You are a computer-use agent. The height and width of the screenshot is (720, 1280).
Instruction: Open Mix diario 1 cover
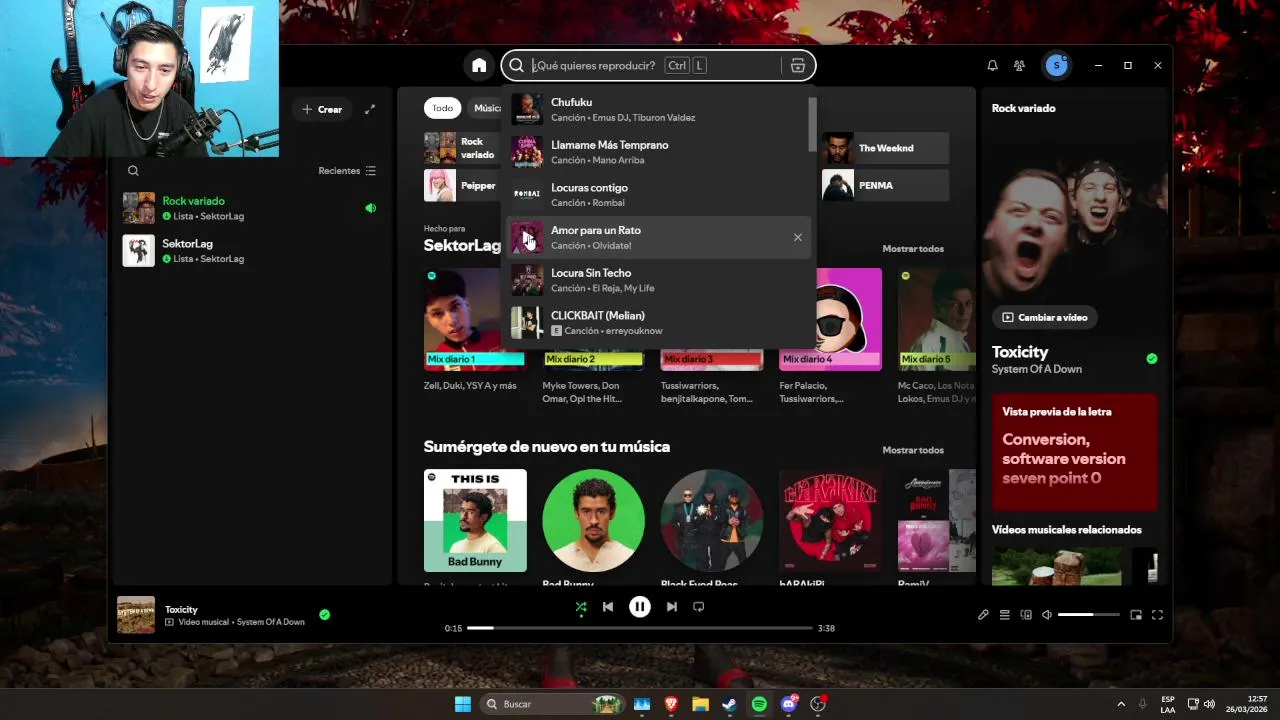pos(475,319)
